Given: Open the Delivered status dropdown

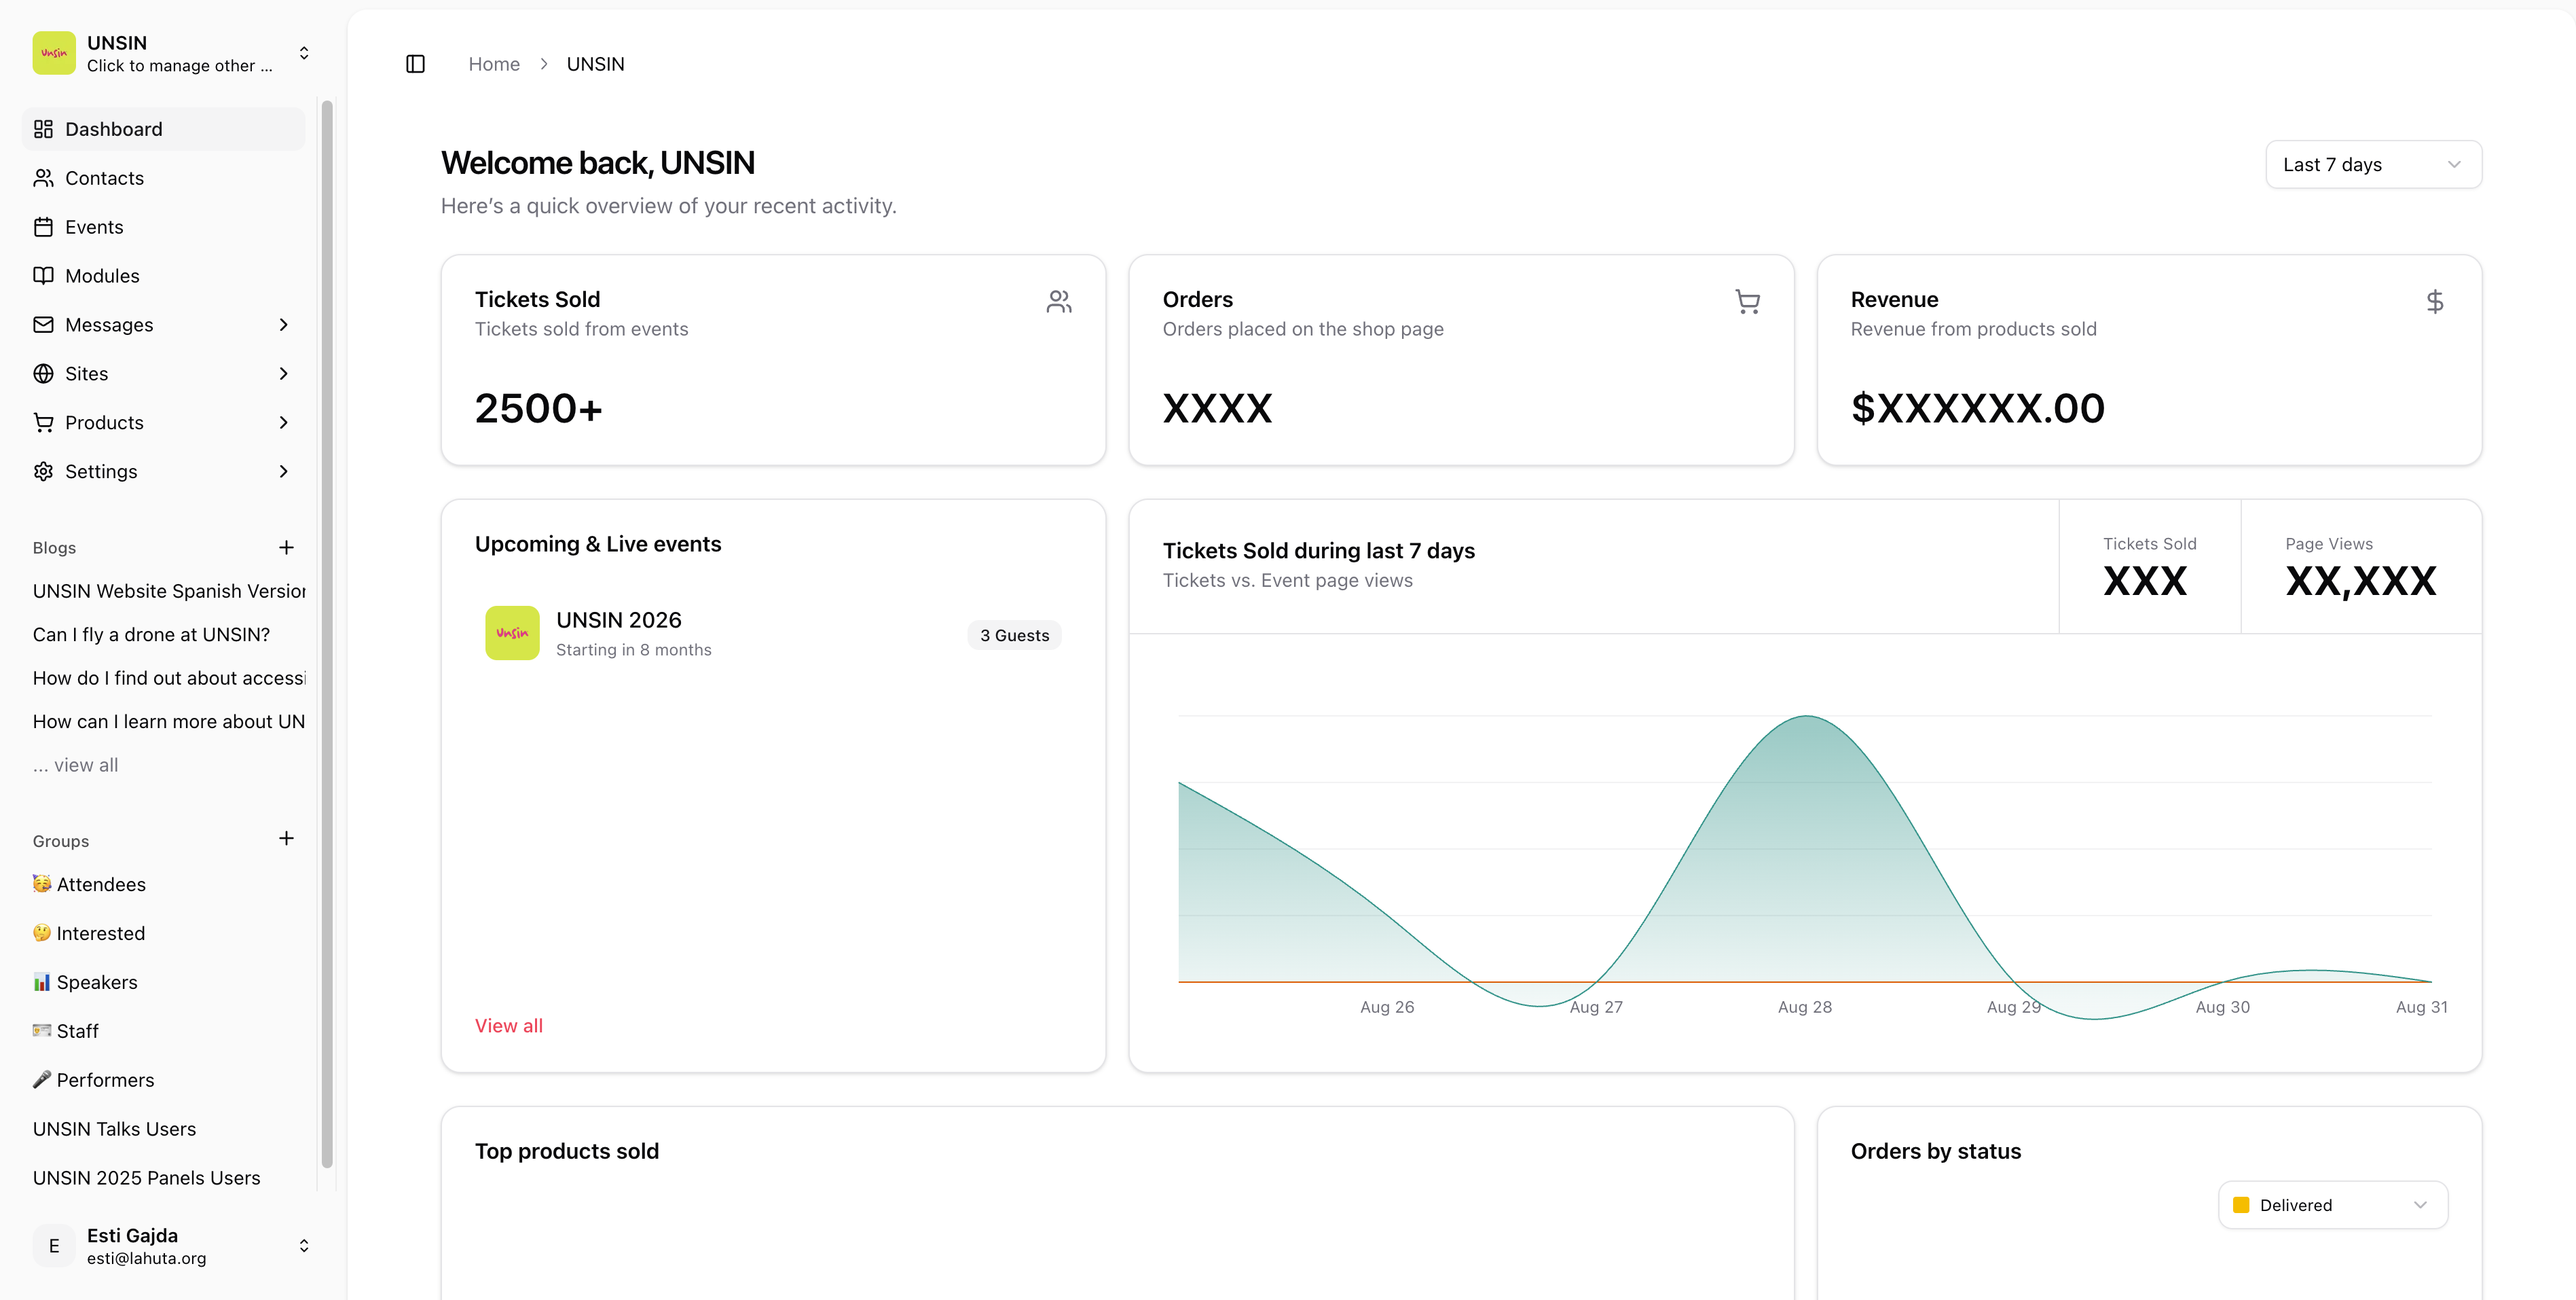Looking at the screenshot, I should tap(2332, 1205).
